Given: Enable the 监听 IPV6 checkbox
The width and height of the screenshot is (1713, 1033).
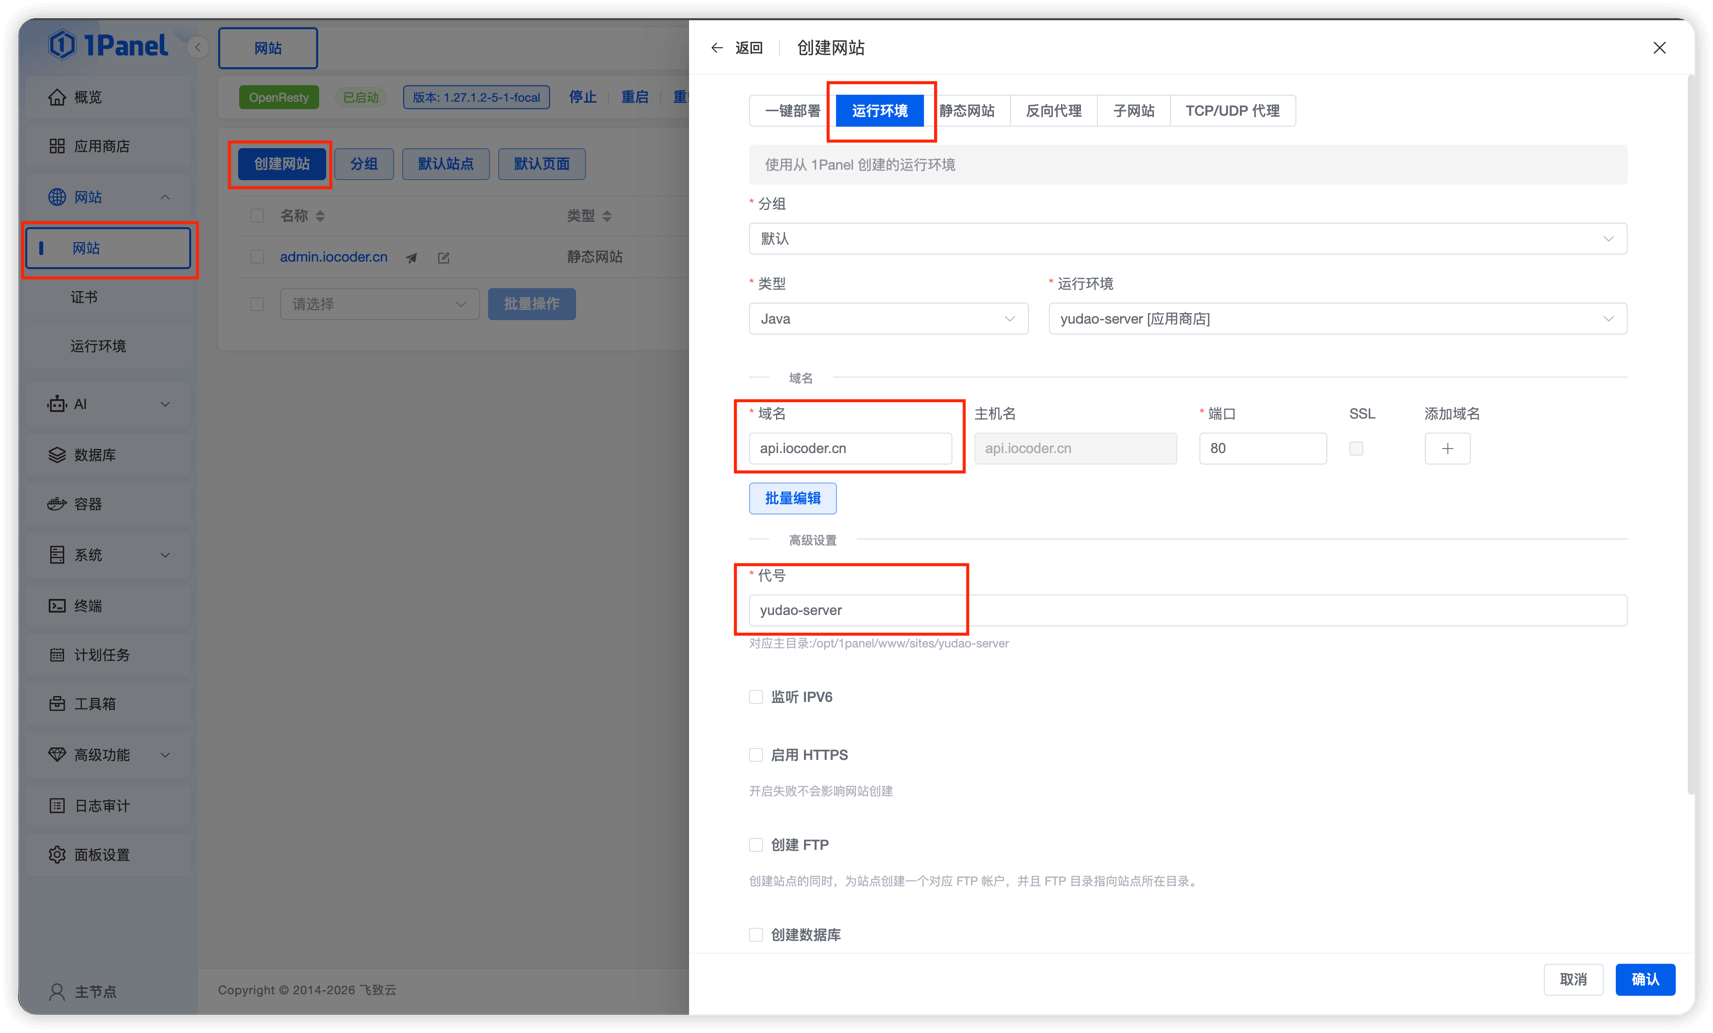Looking at the screenshot, I should 756,697.
